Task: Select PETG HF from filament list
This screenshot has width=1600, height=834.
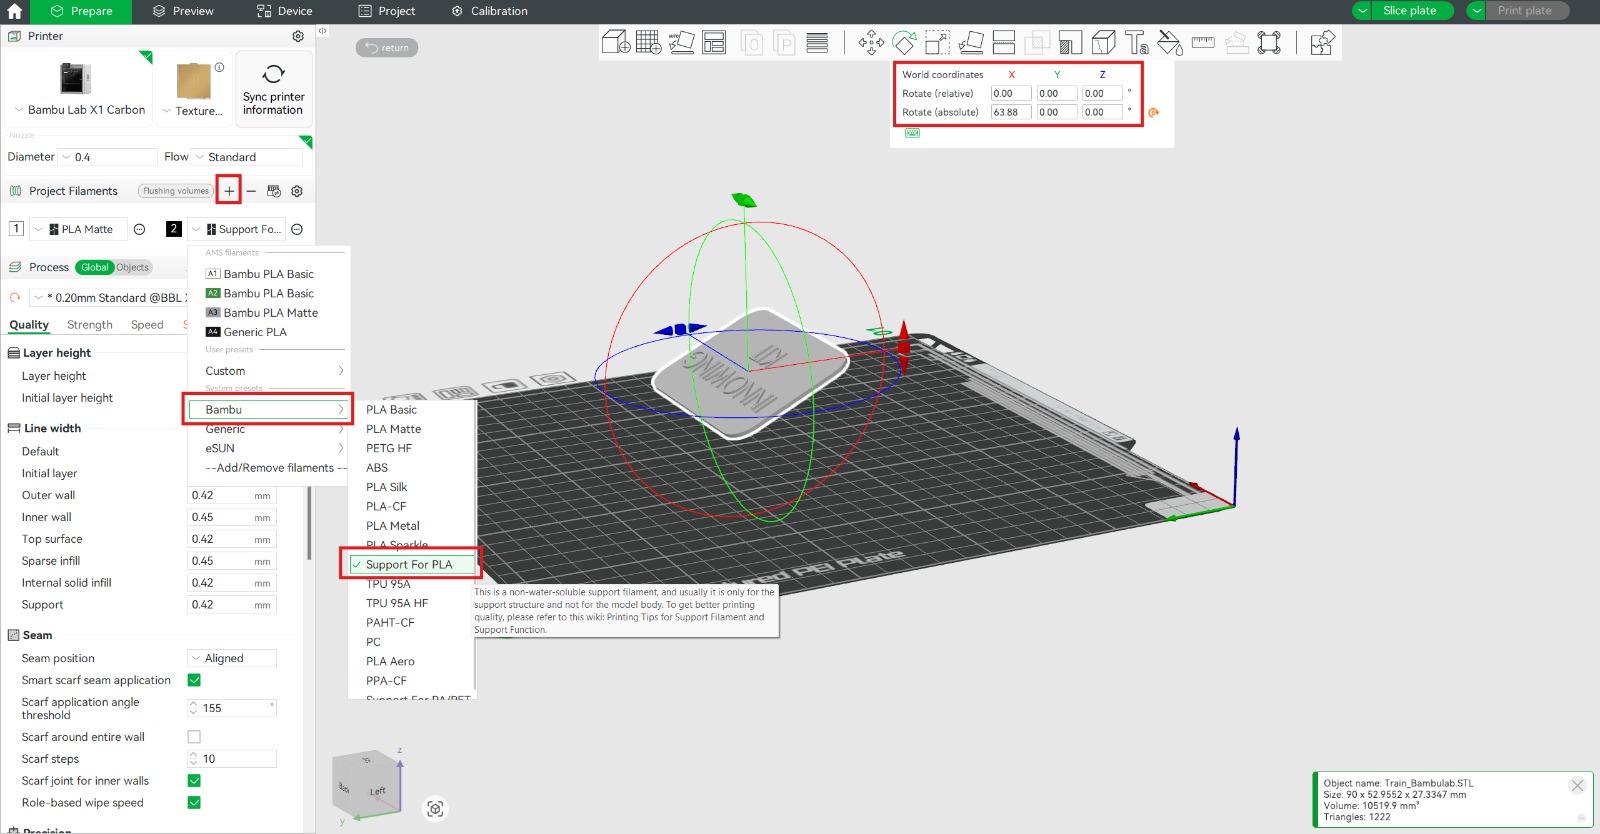Action: pyautogui.click(x=389, y=448)
